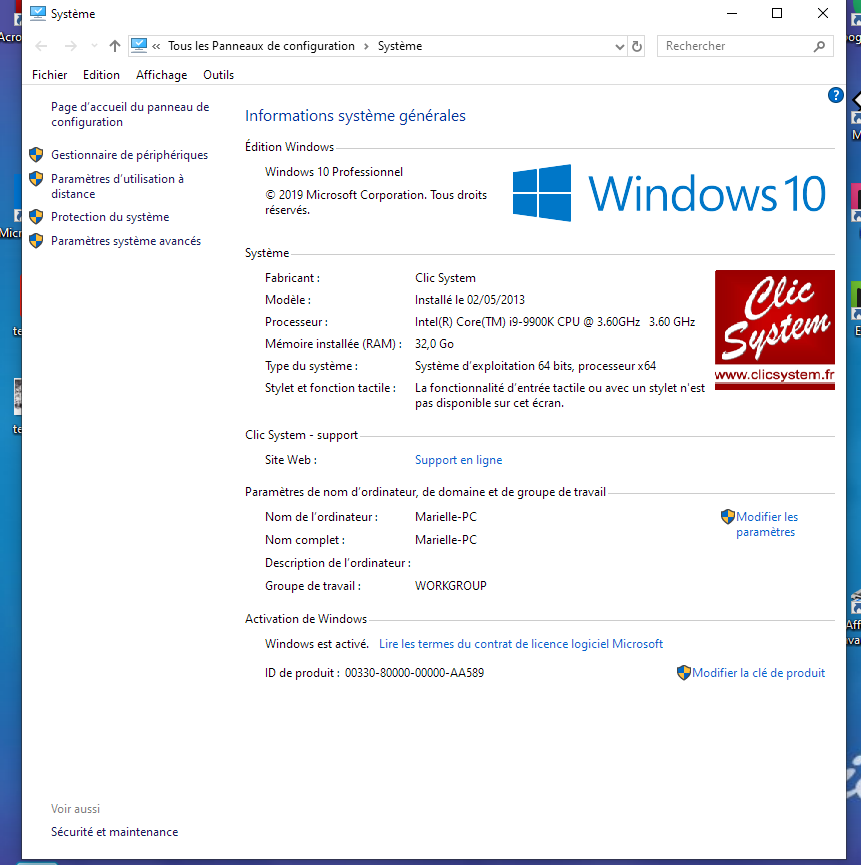Click shield icon beside Gestionnaire de périphériques

[36, 155]
